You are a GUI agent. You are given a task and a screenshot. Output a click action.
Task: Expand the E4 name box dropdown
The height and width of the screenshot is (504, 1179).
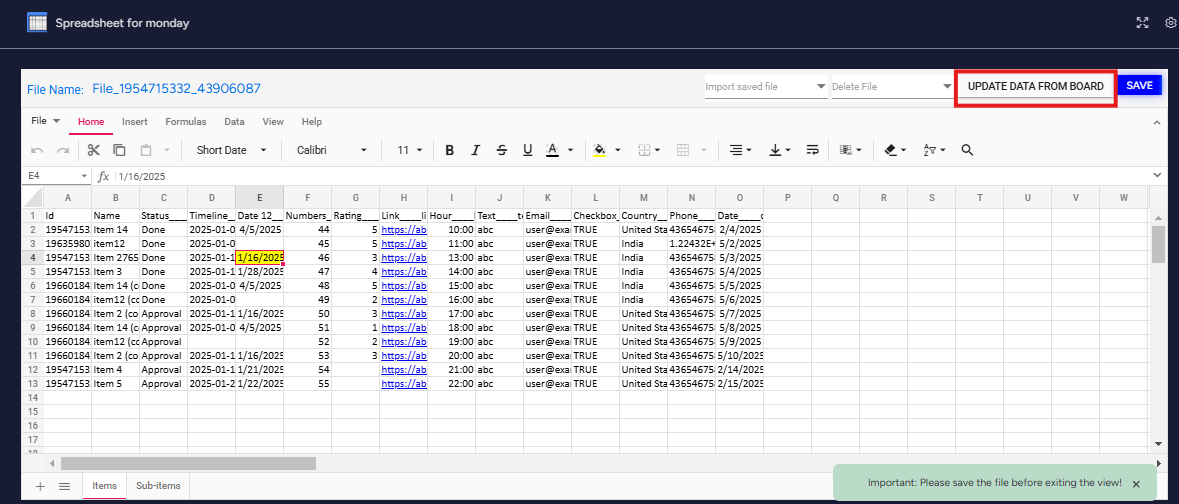[83, 176]
